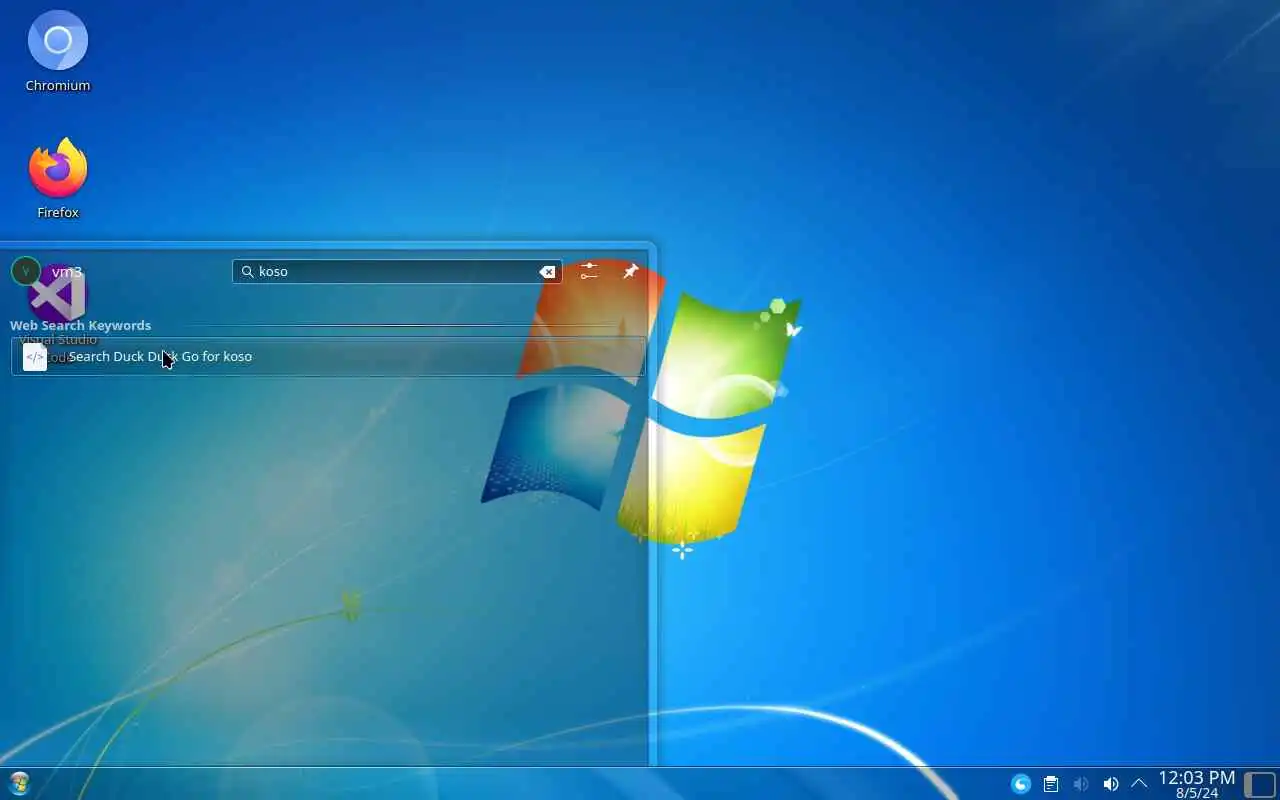Viewport: 1280px width, 800px height.
Task: Expand hidden system tray icons arrow
Action: (1139, 784)
